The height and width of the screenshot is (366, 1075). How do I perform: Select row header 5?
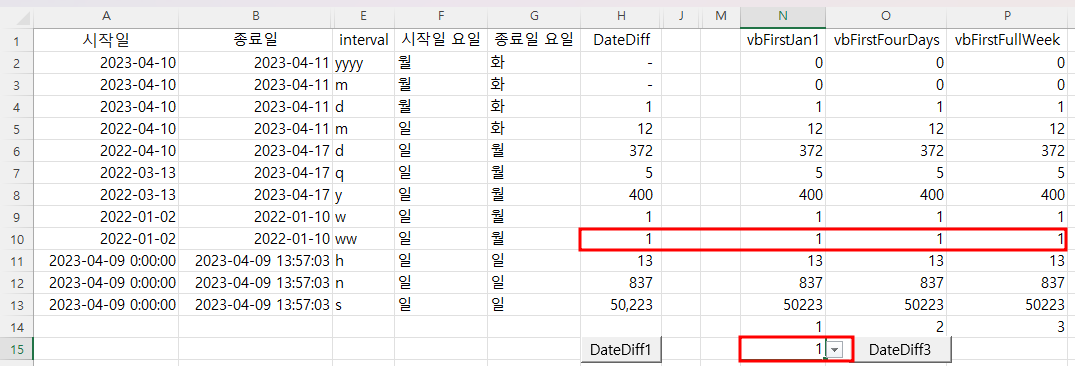[x=16, y=130]
